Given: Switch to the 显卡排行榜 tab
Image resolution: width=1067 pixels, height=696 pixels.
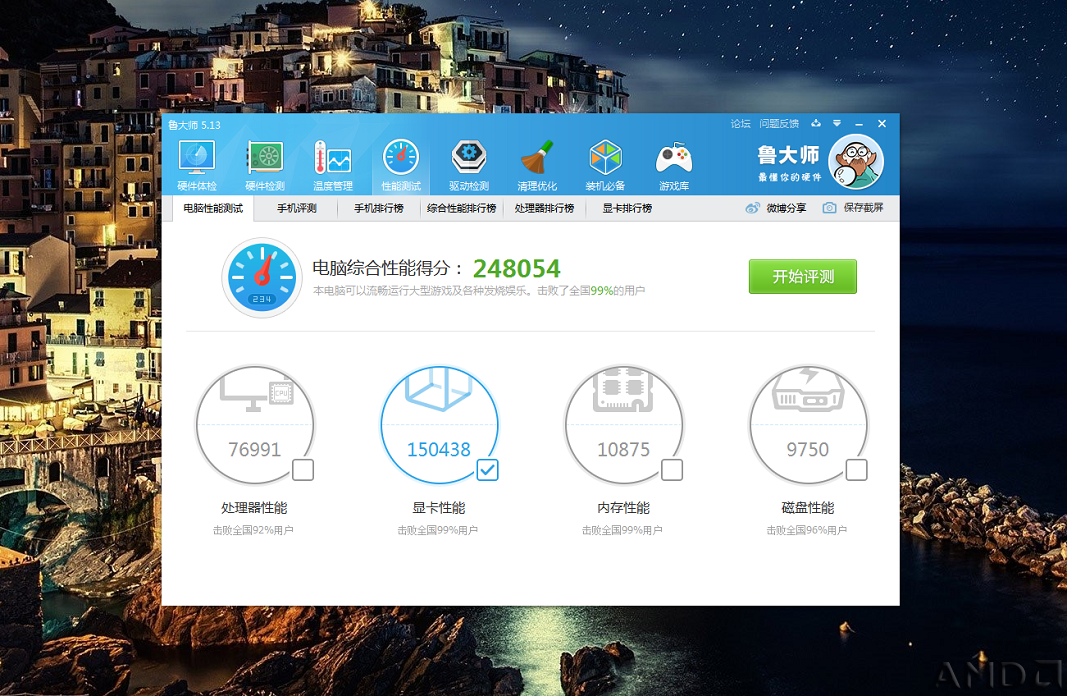Looking at the screenshot, I should pyautogui.click(x=627, y=208).
